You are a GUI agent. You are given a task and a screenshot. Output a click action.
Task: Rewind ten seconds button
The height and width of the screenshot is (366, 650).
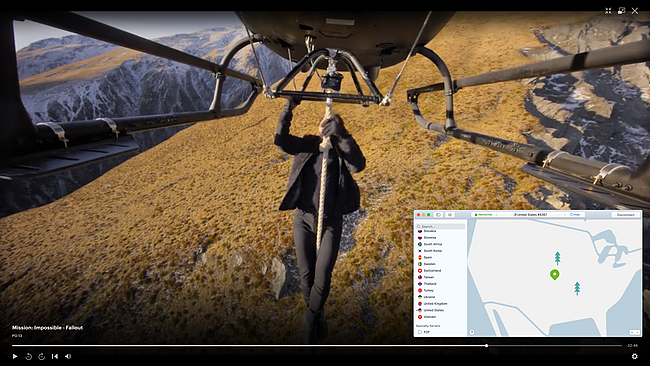[29, 356]
